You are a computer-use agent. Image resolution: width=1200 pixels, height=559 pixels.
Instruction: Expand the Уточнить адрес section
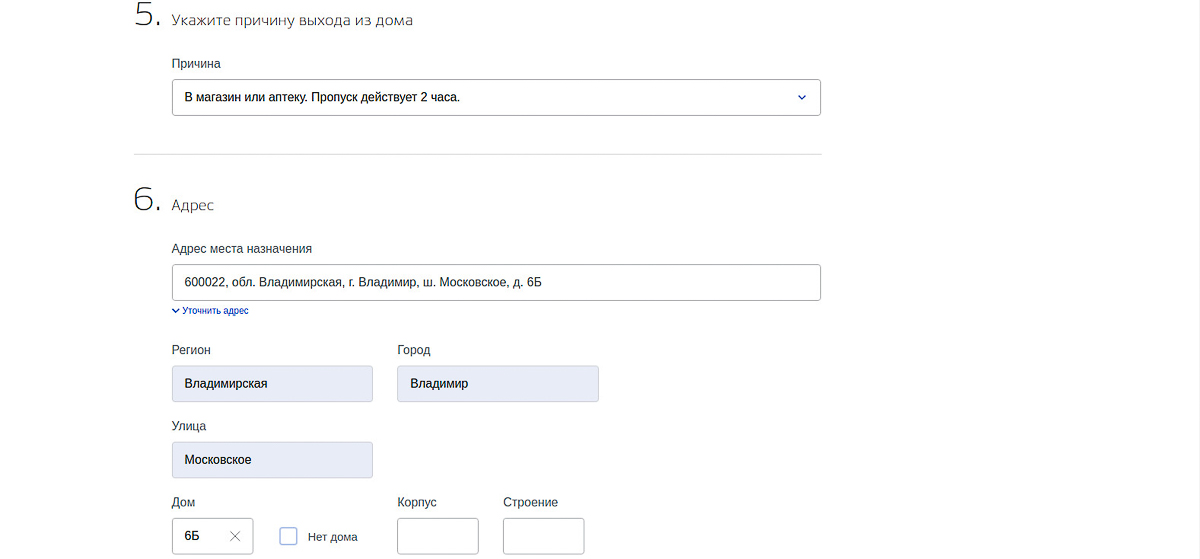215,311
